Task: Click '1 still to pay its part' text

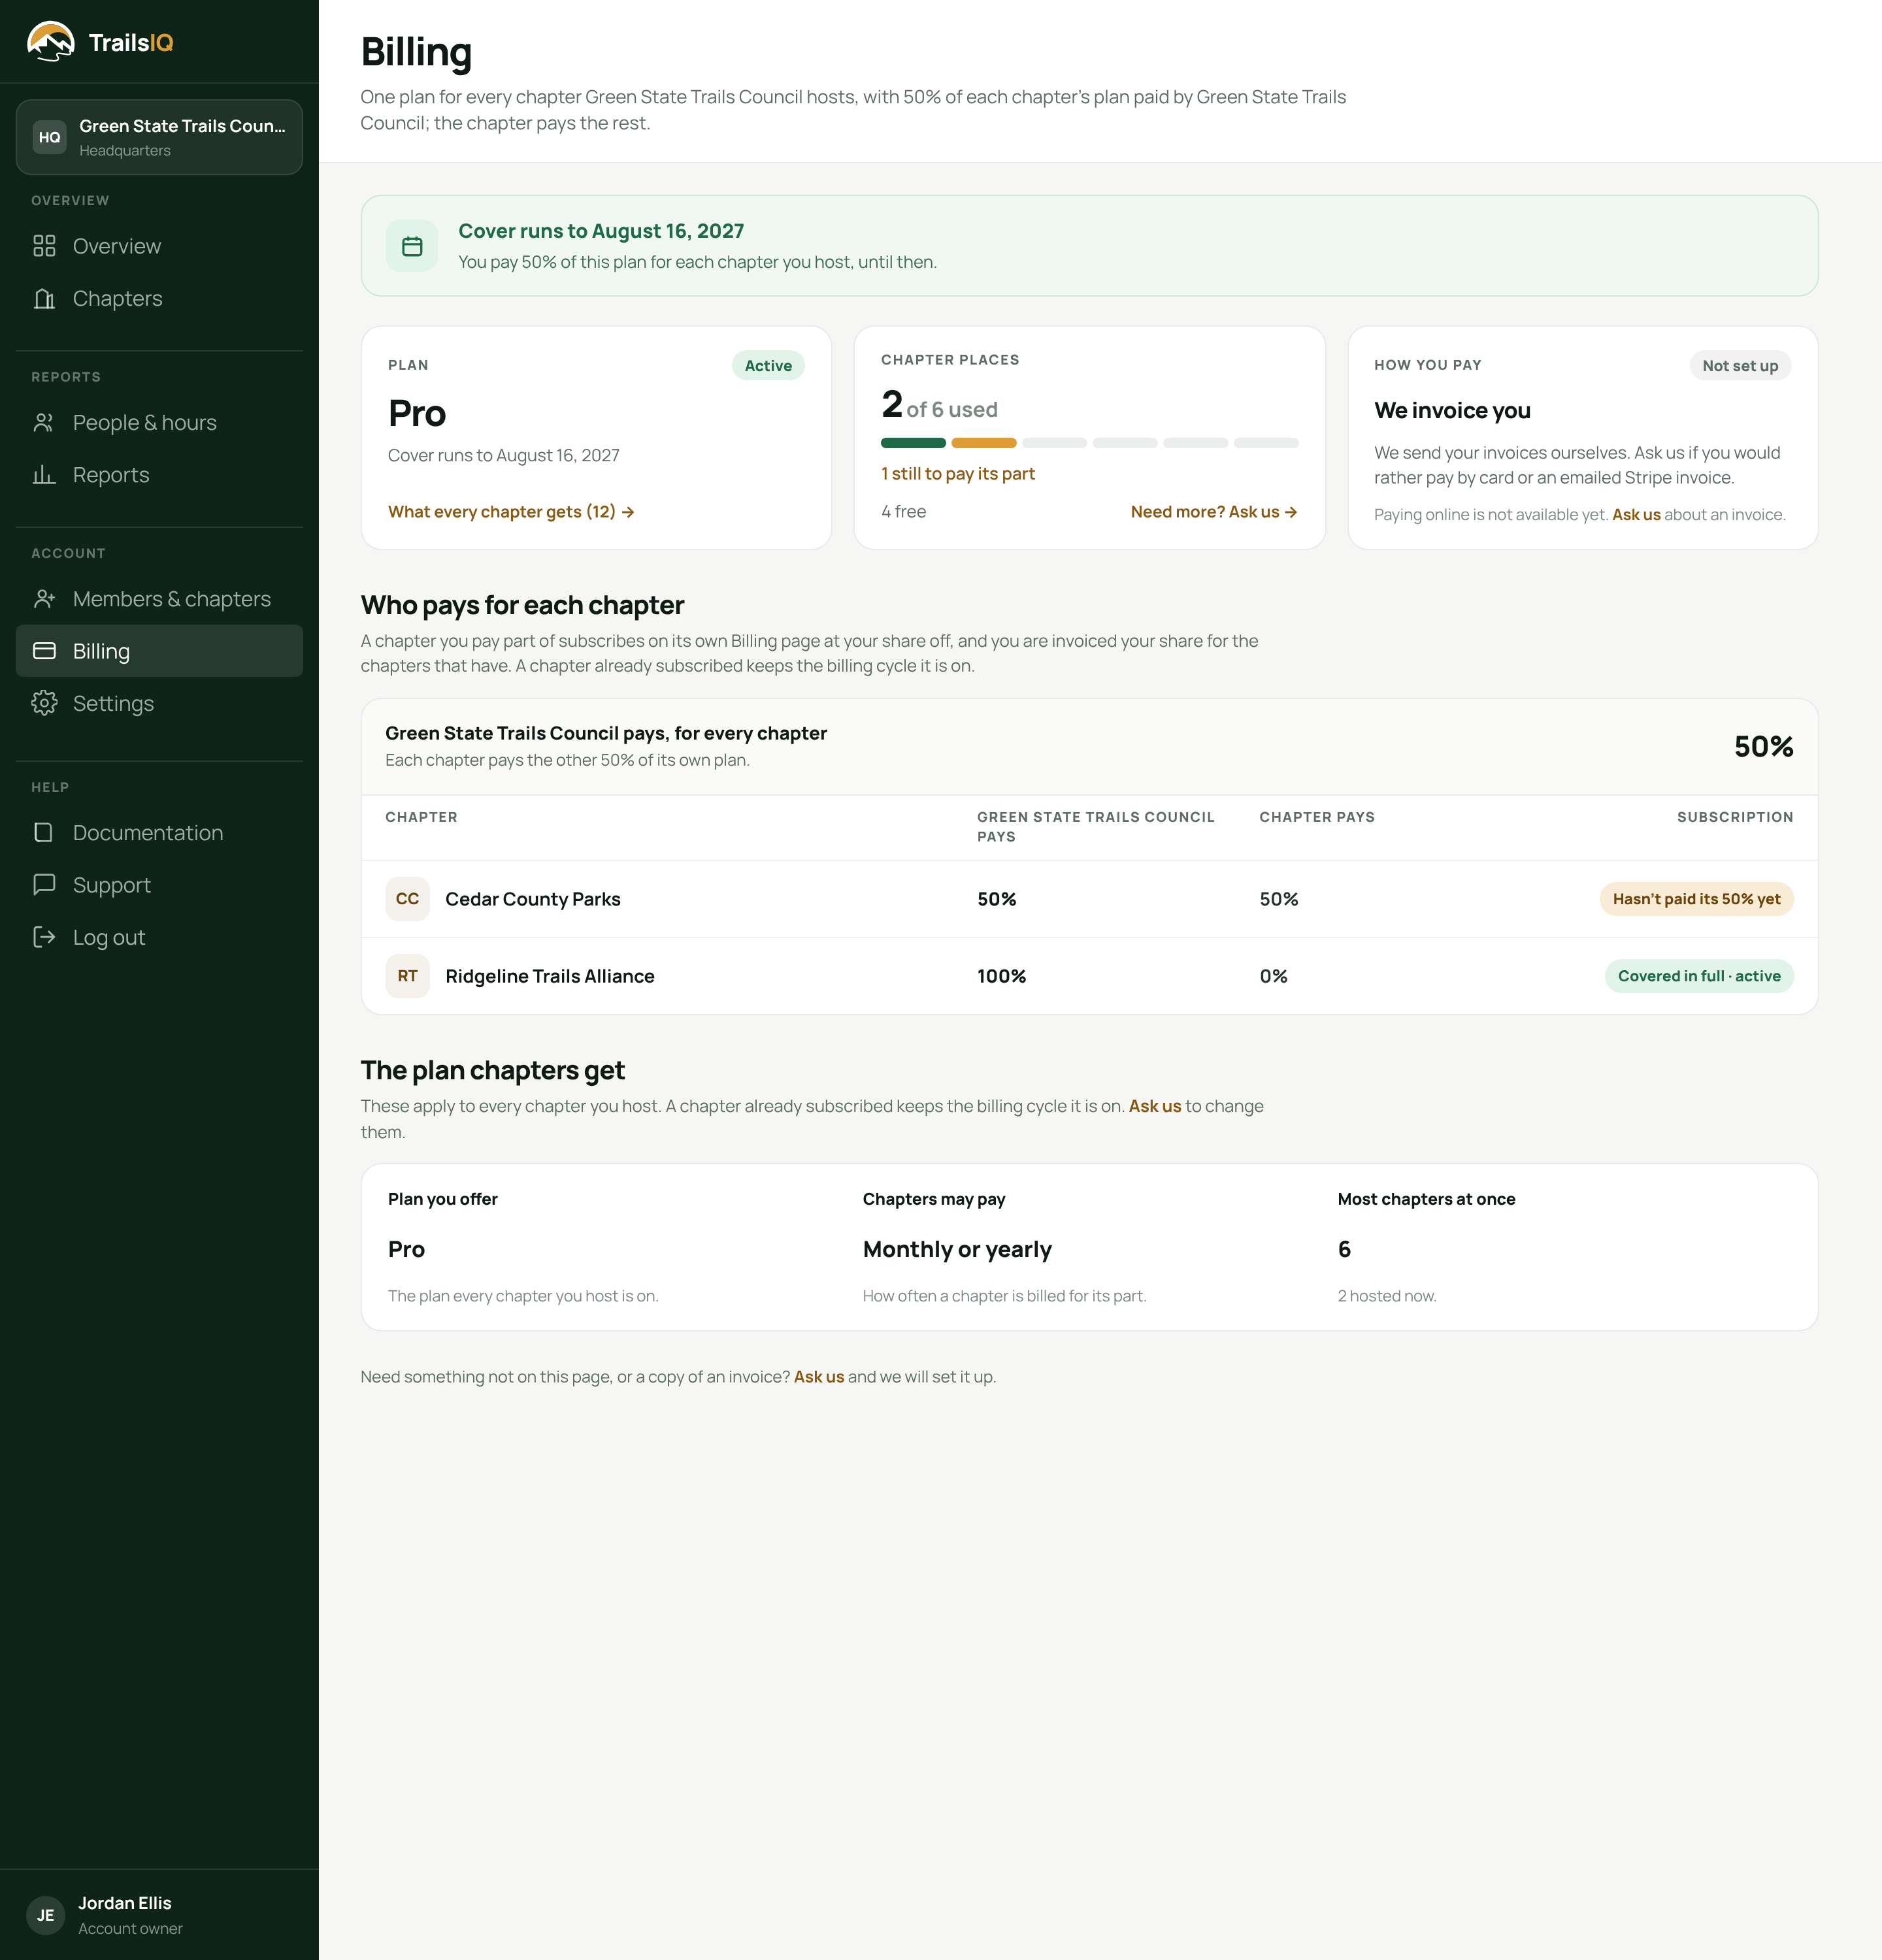Action: tap(958, 474)
